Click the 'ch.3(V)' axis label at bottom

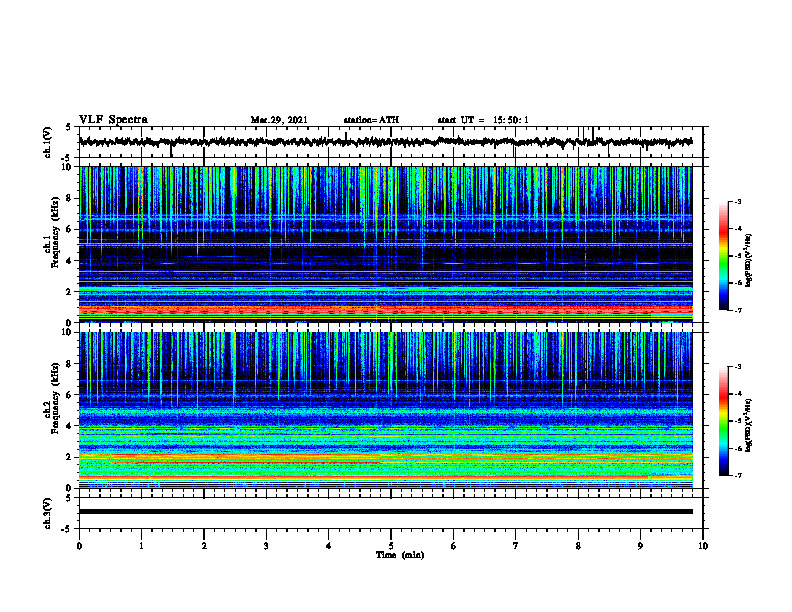click(x=48, y=513)
